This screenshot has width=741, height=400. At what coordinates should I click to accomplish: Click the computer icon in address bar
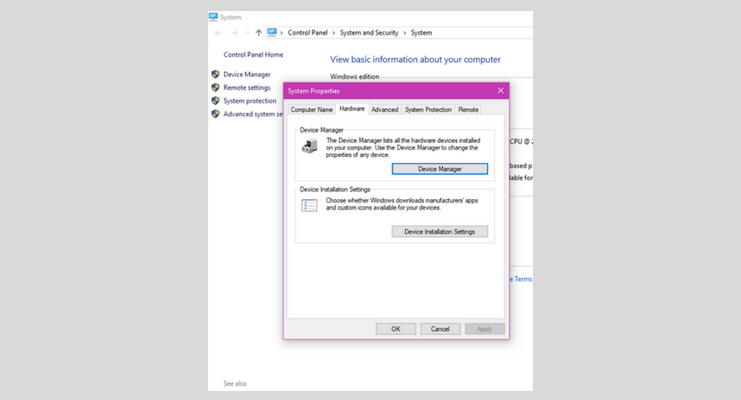pos(272,32)
